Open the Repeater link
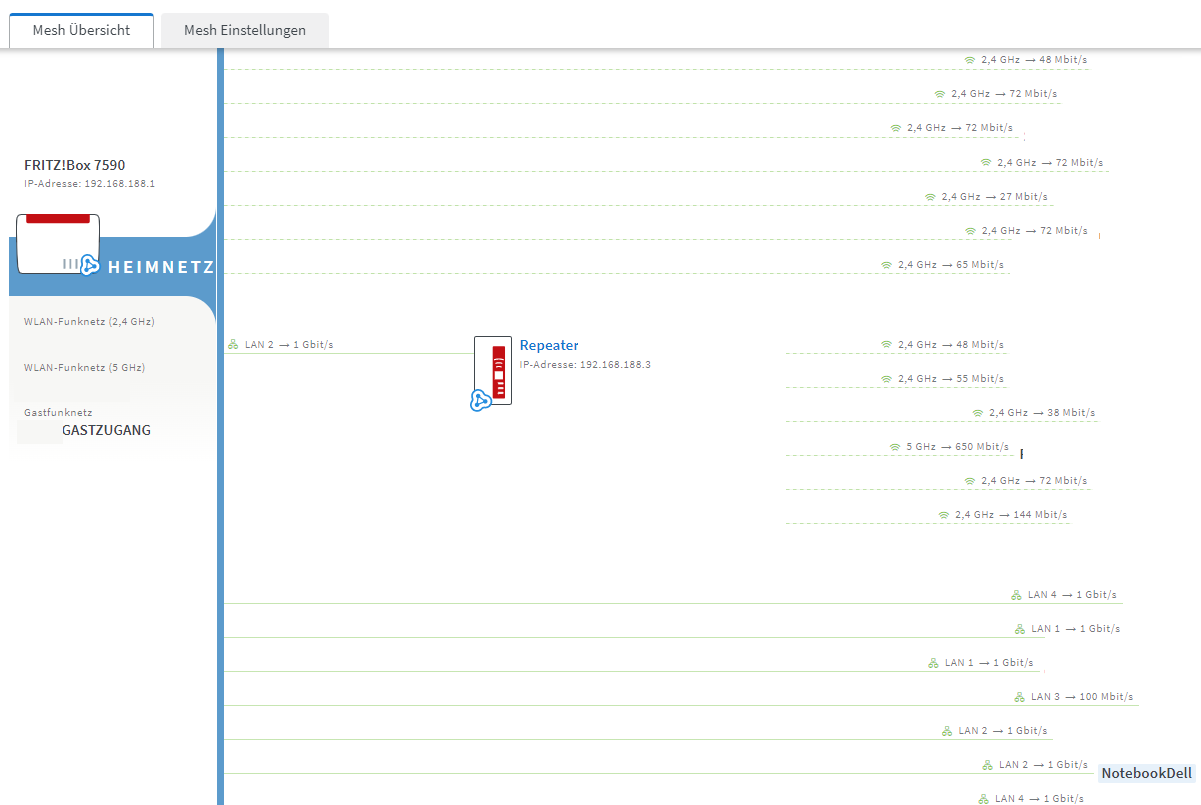 [x=549, y=345]
